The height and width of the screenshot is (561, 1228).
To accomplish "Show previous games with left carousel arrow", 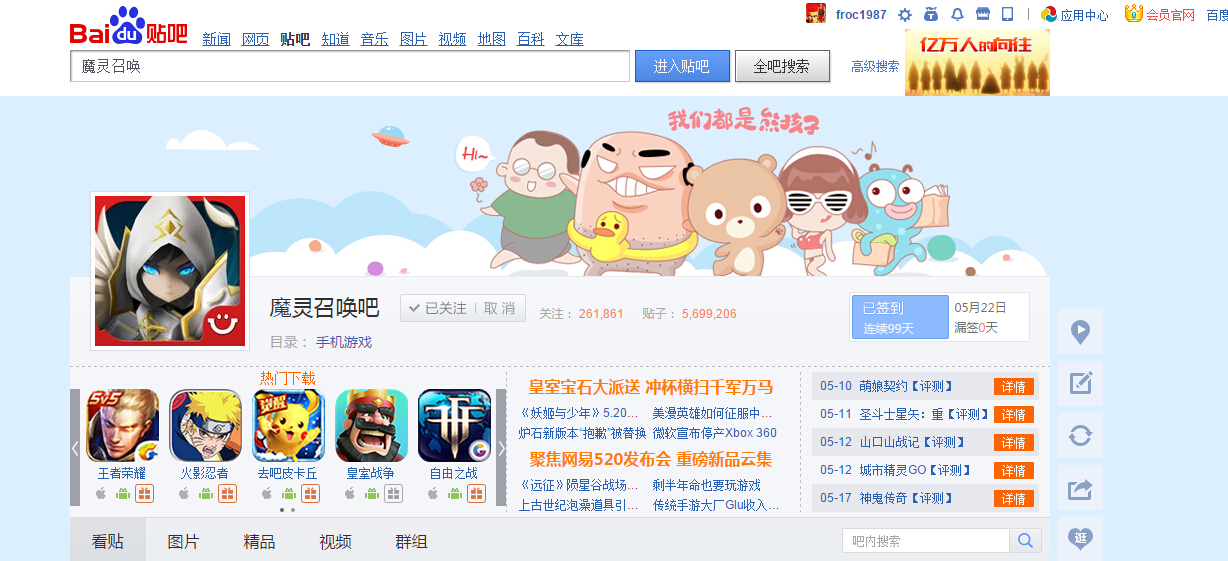I will click(x=75, y=447).
